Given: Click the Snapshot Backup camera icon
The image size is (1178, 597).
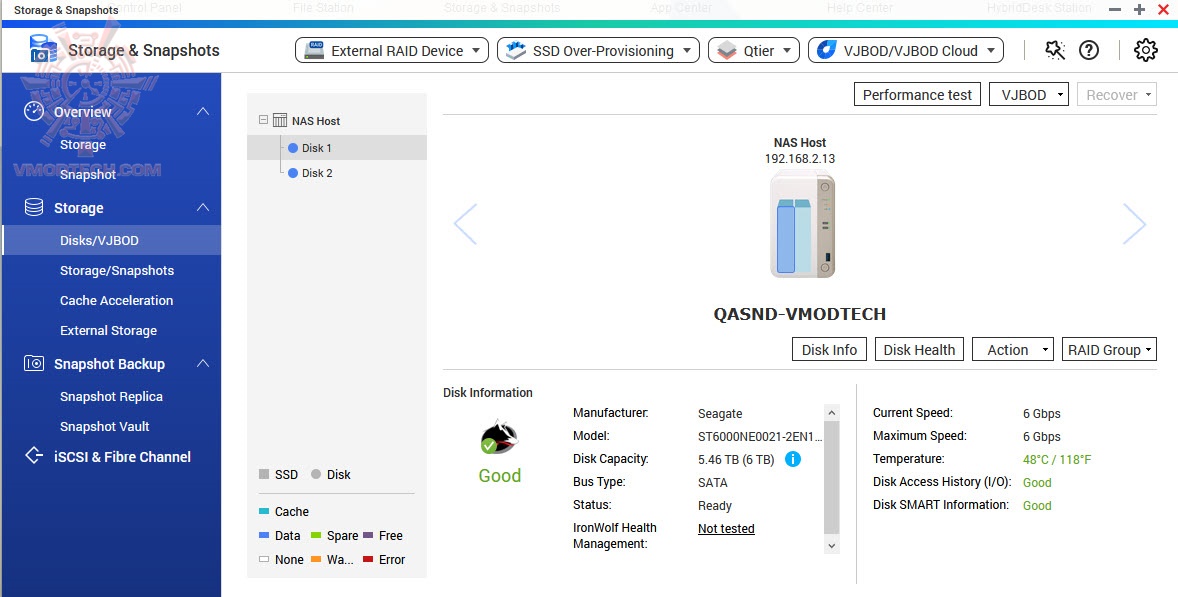Looking at the screenshot, I should point(34,363).
